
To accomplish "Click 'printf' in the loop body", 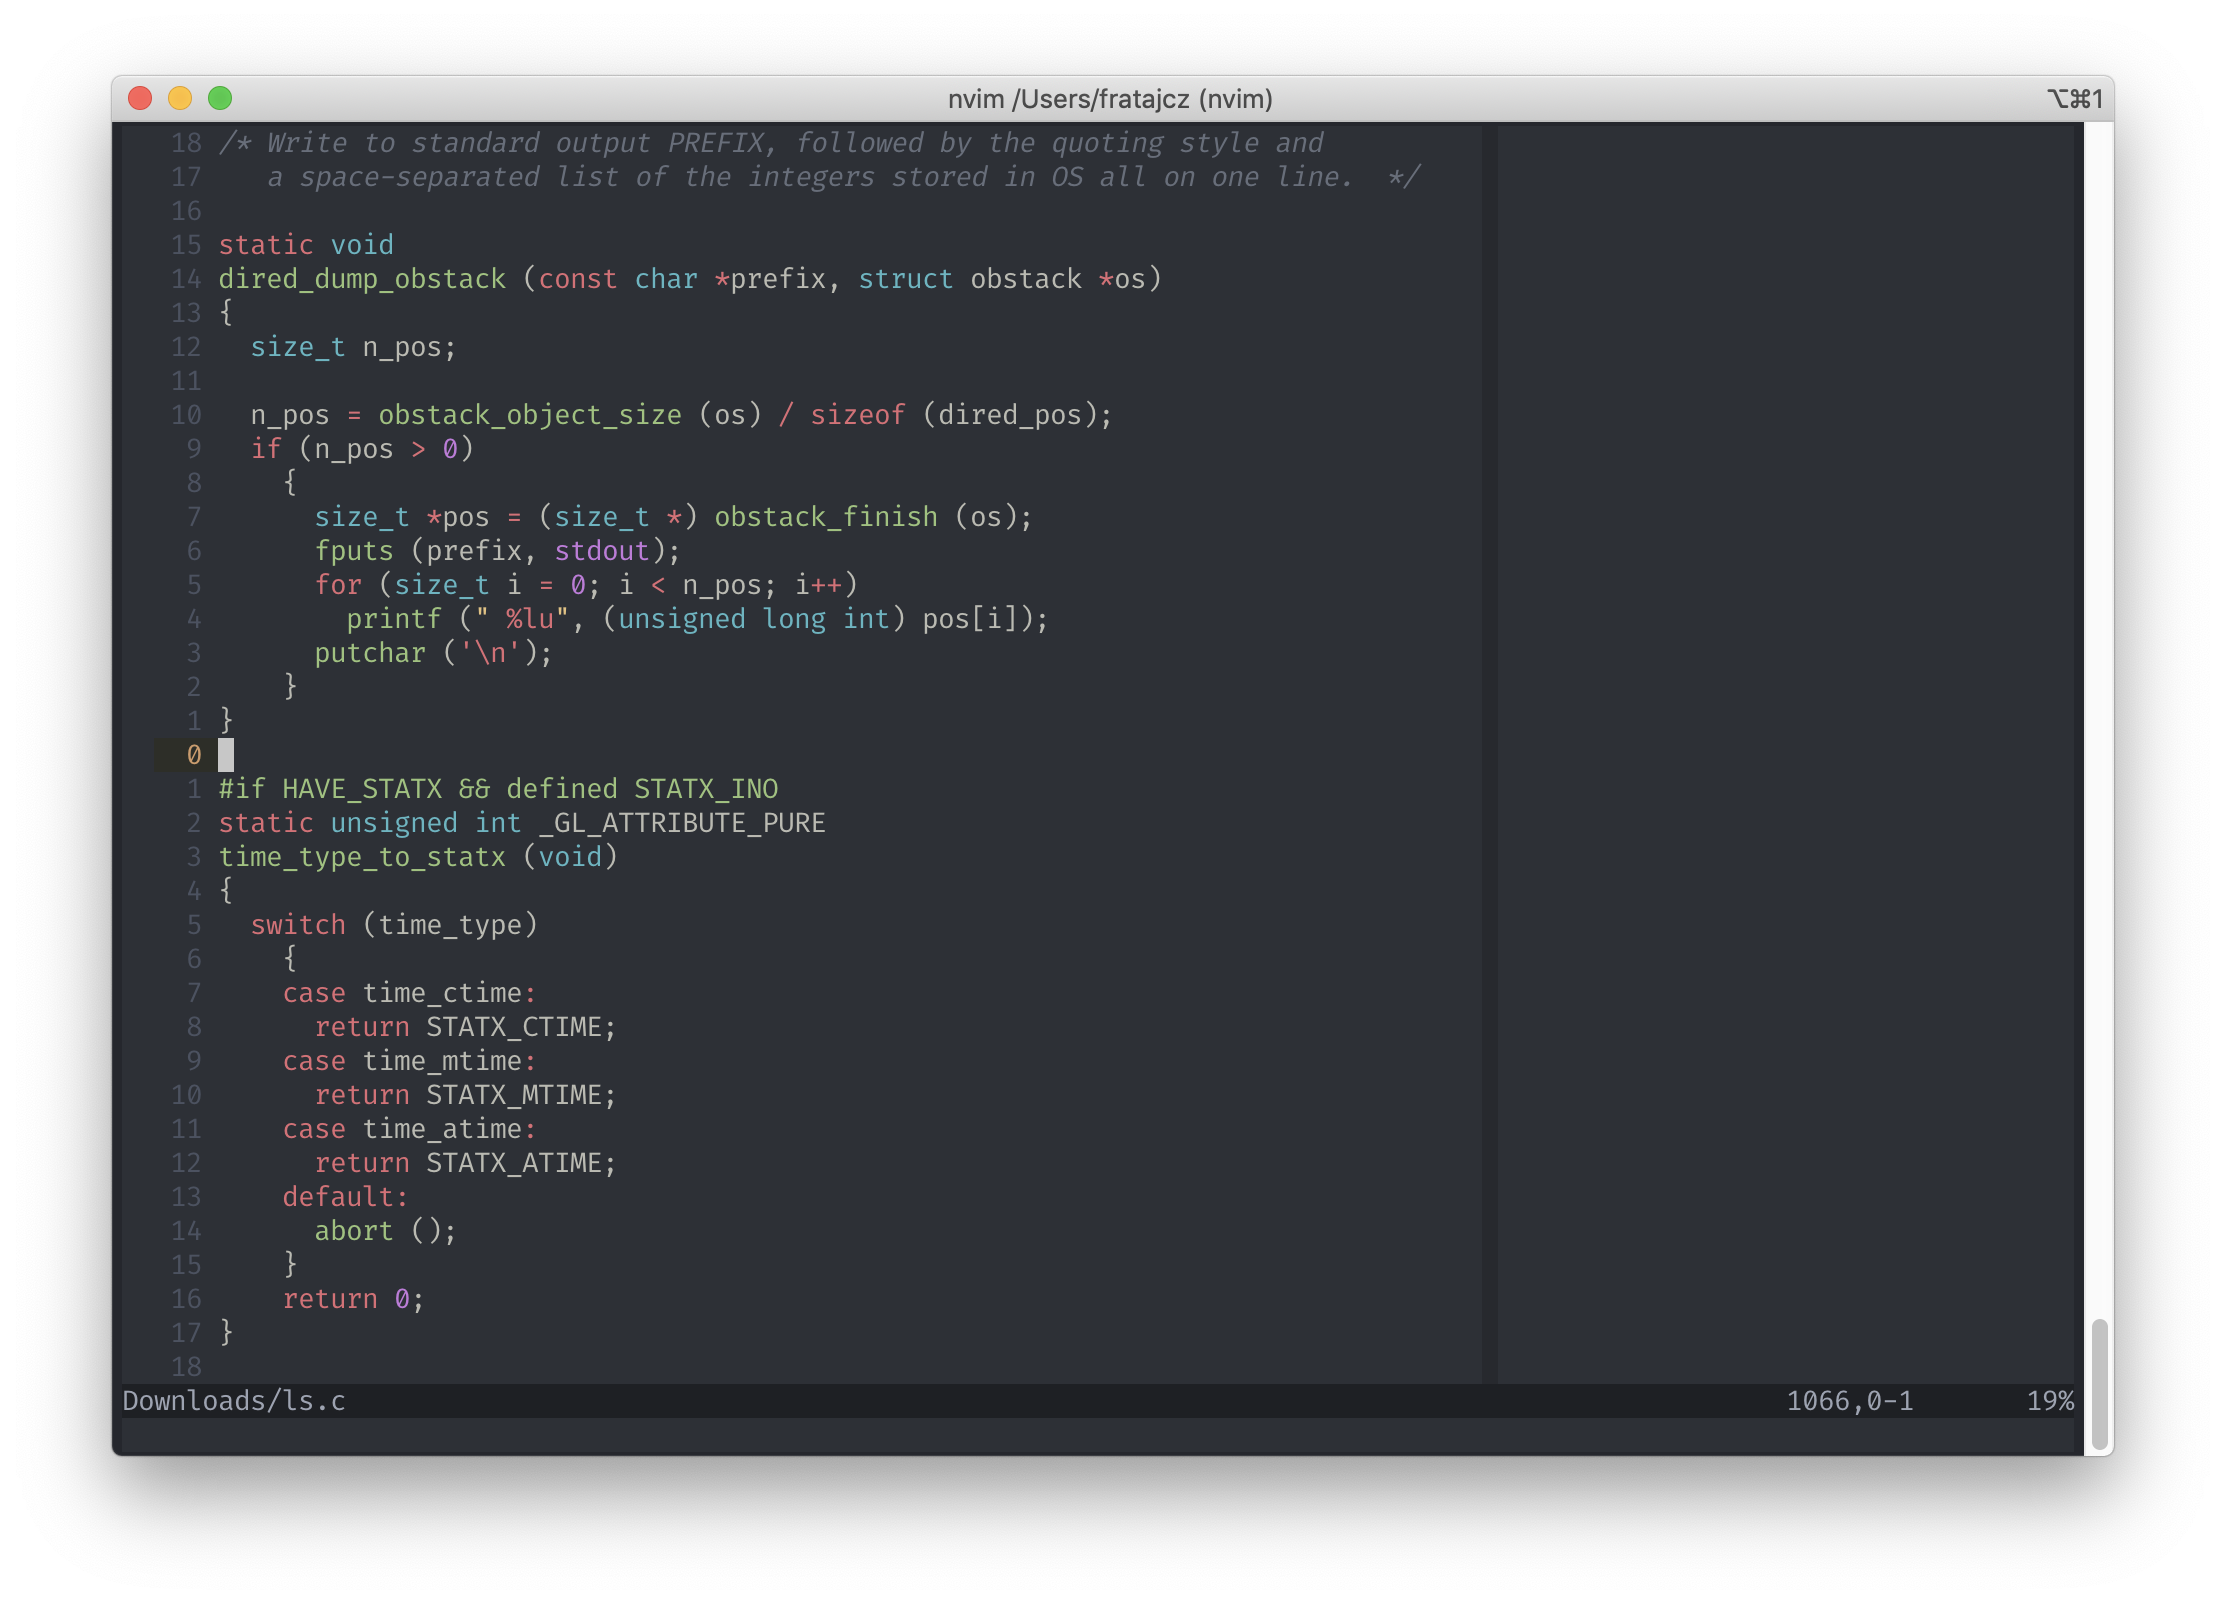I will tap(394, 619).
